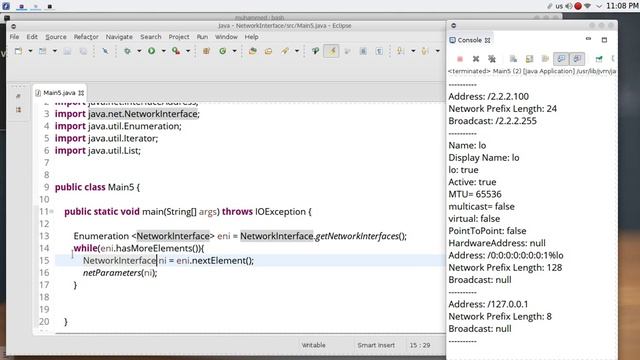The width and height of the screenshot is (640, 360).
Task: Click the Wi-Fi network icon in the system tray
Action: tap(587, 6)
